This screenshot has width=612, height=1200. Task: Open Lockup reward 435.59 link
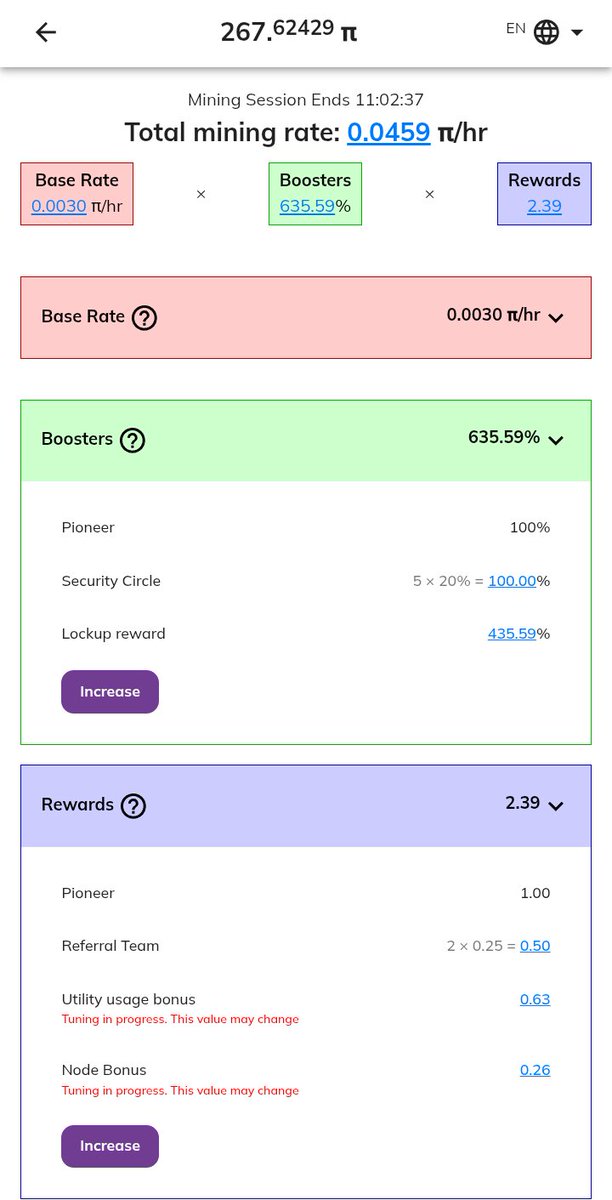coord(512,634)
